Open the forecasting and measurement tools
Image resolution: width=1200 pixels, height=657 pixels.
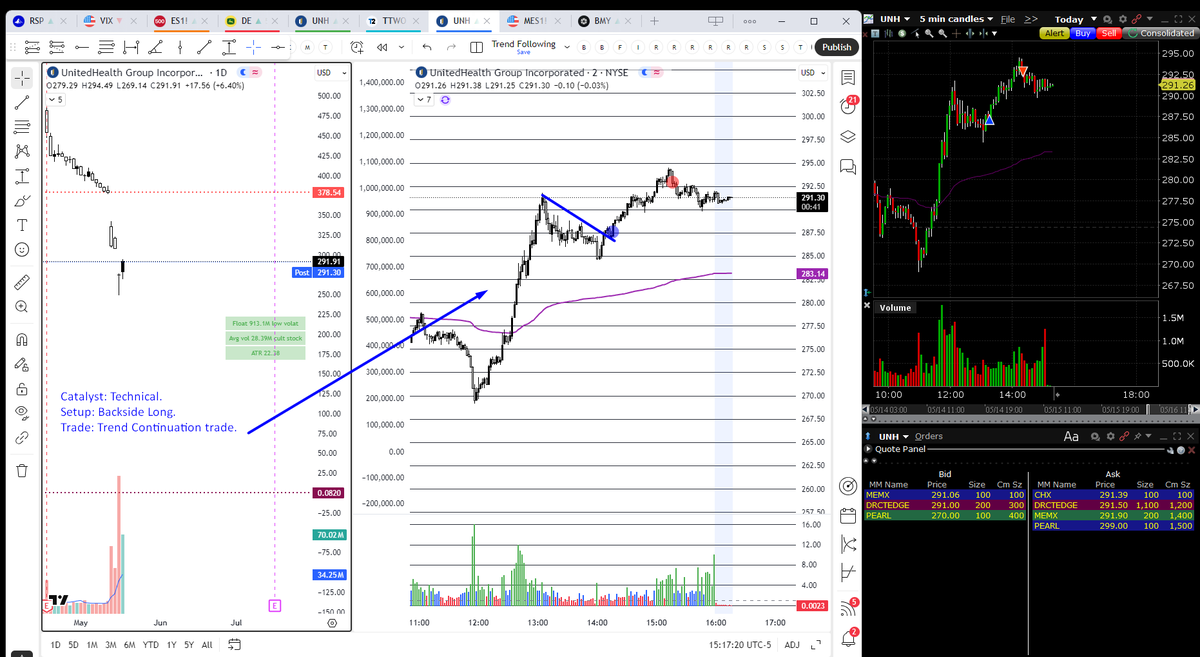[x=21, y=176]
